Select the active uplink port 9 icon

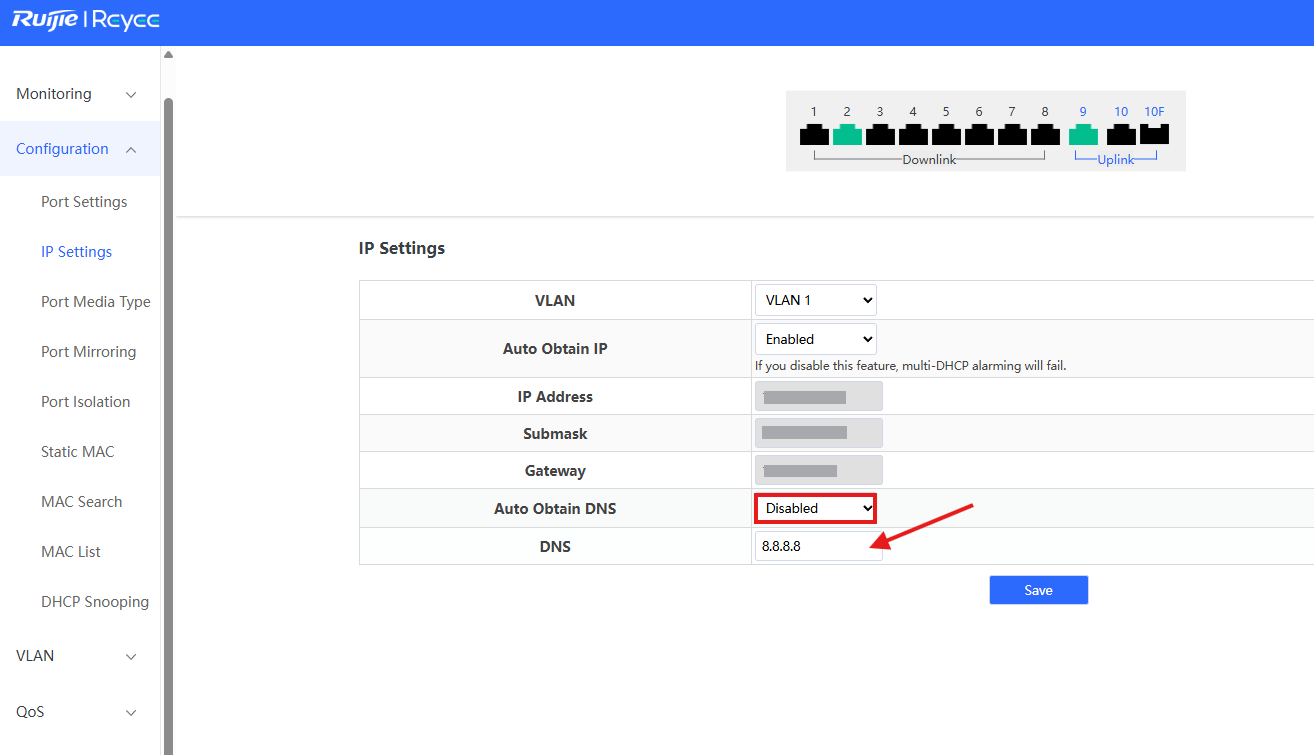1082,133
